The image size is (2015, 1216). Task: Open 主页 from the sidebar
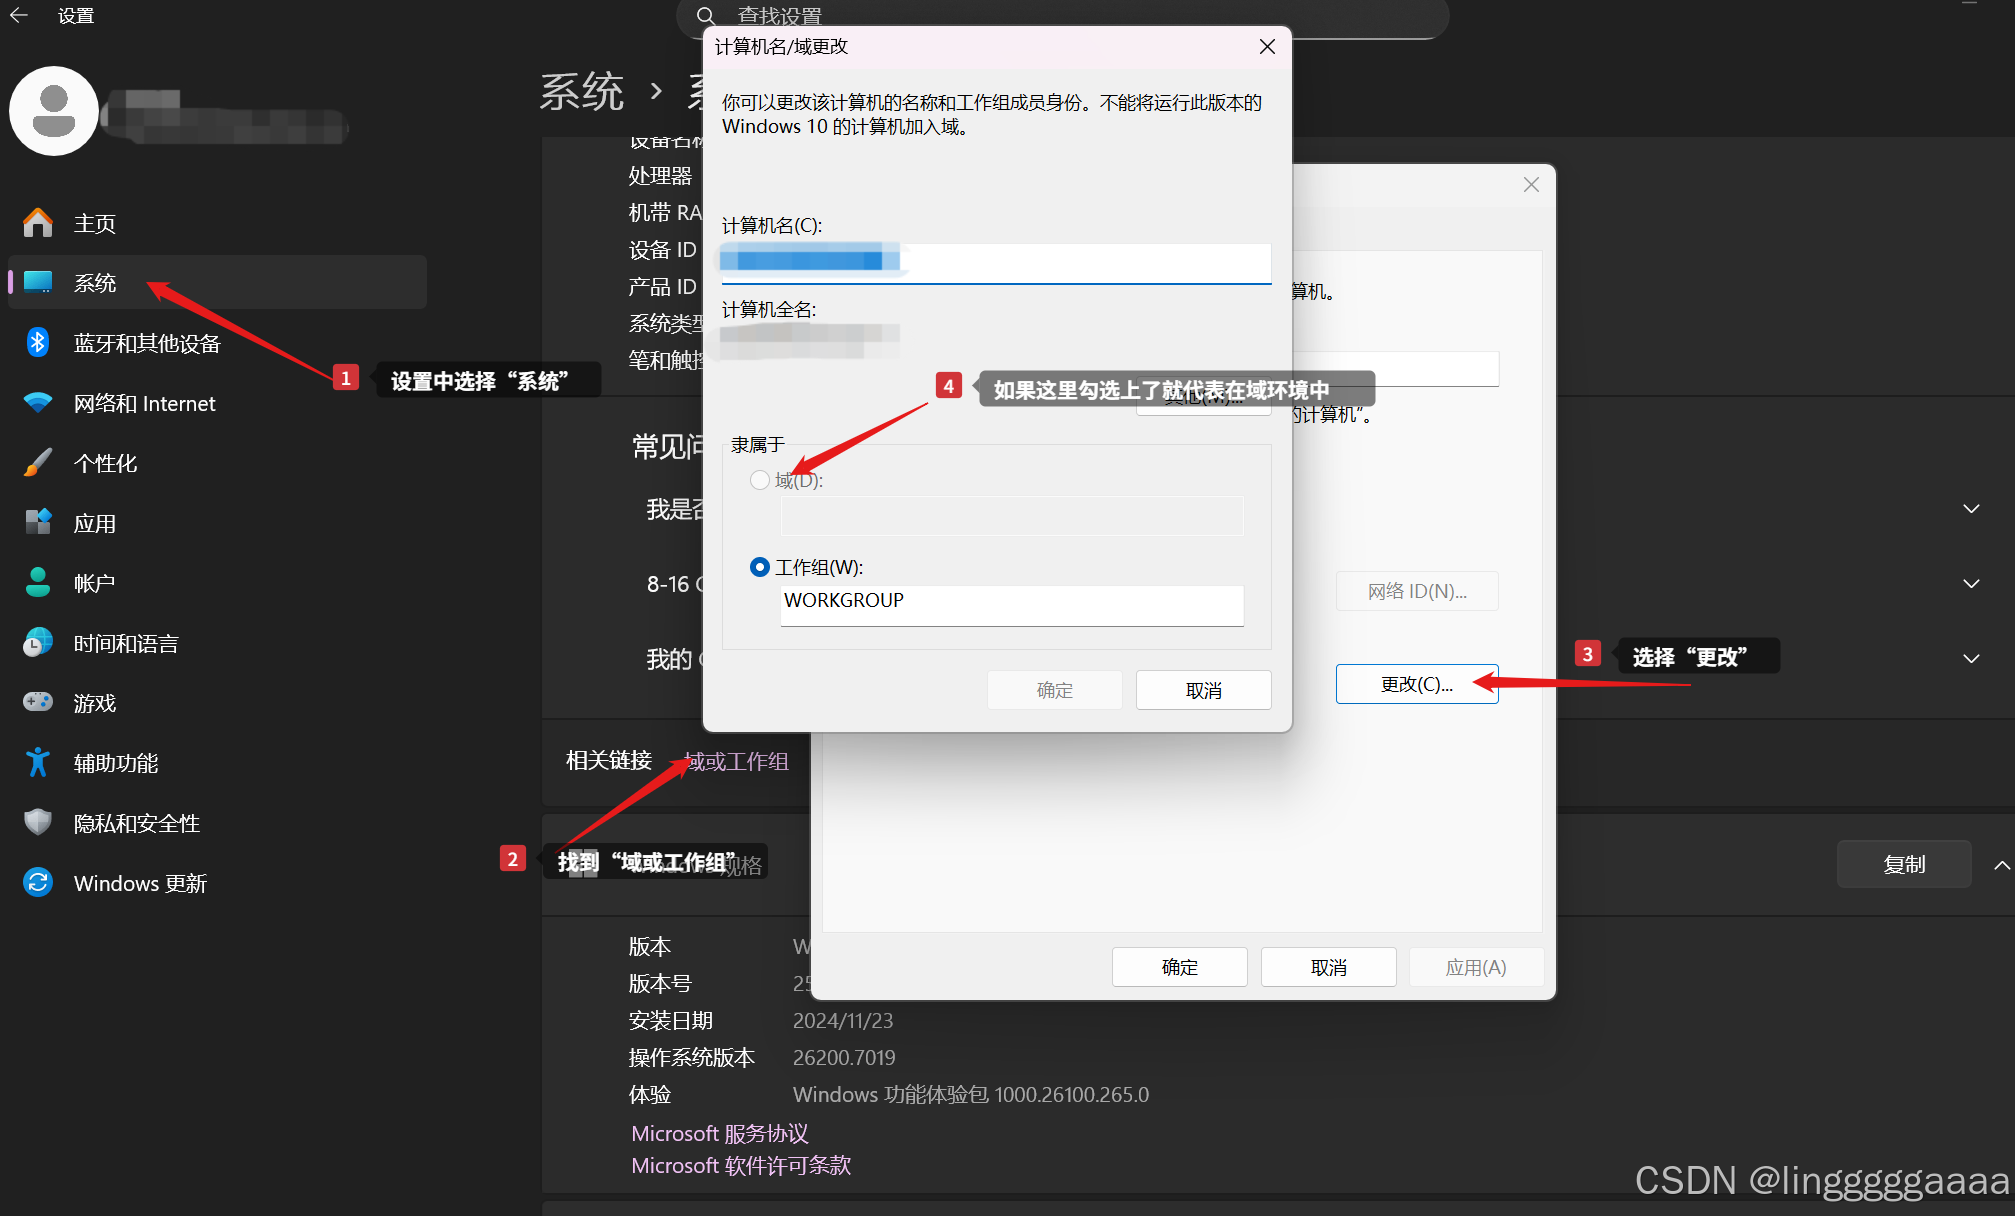tap(95, 222)
